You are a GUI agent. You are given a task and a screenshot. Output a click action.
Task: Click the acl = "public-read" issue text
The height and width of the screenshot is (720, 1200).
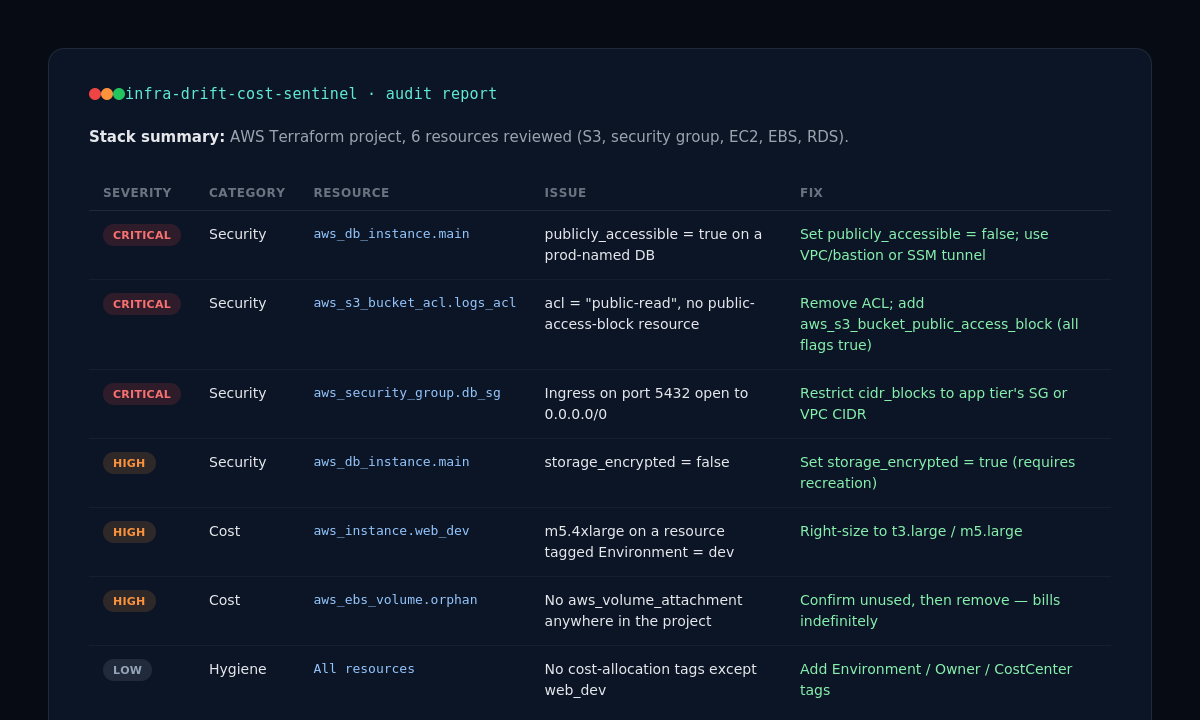coord(649,314)
